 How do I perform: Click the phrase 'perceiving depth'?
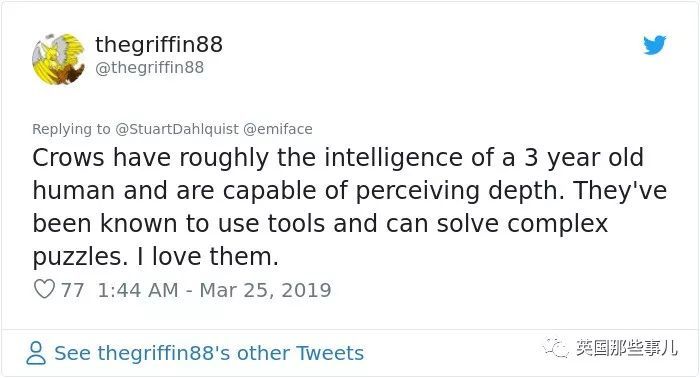(461, 191)
